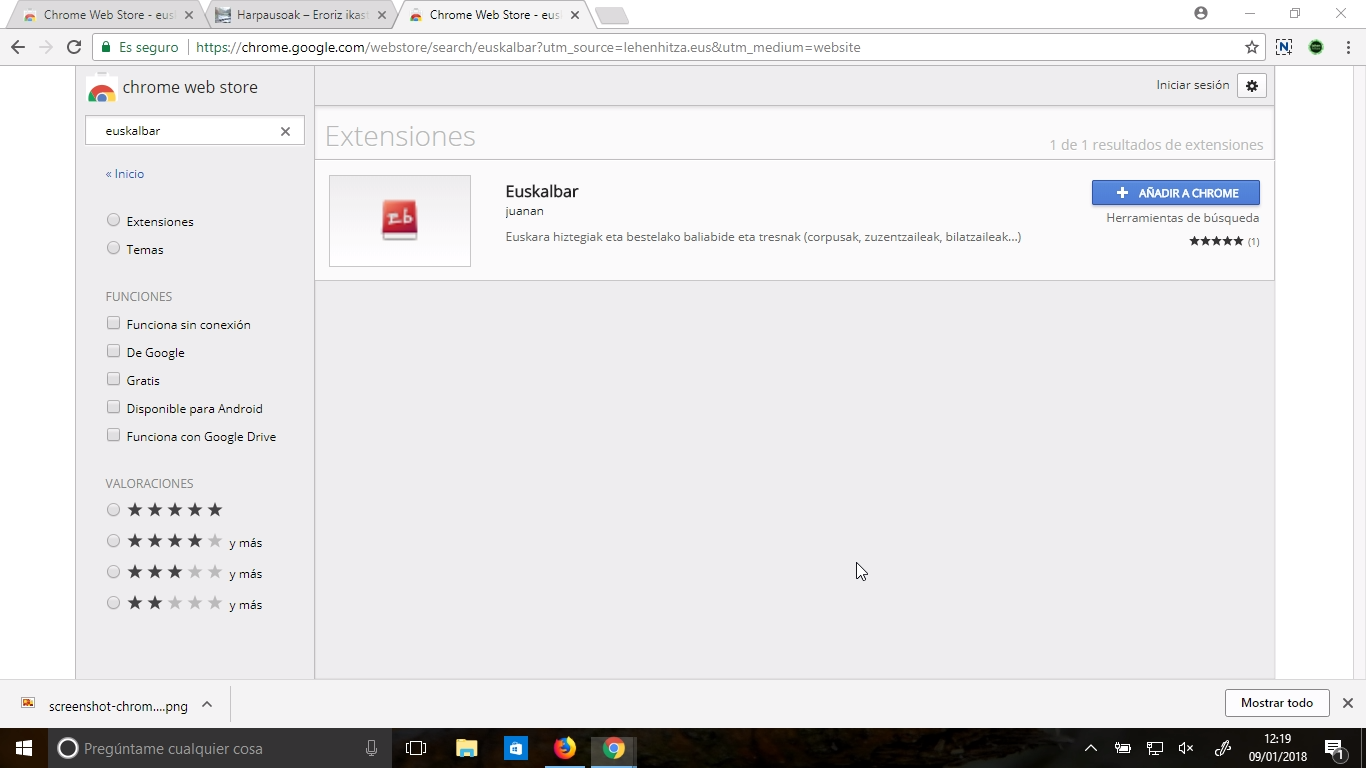This screenshot has width=1366, height=768.
Task: Open the Euskalbar extension thumbnail
Action: click(400, 221)
